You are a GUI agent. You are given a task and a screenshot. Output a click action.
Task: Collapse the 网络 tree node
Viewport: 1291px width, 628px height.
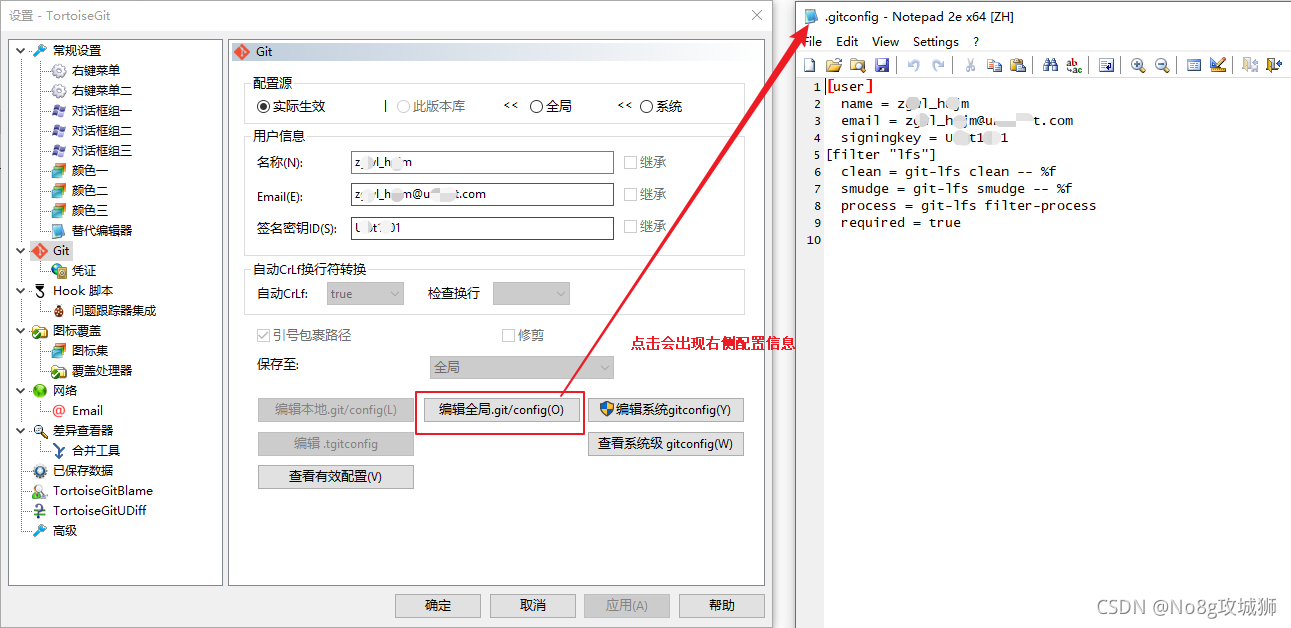(21, 390)
